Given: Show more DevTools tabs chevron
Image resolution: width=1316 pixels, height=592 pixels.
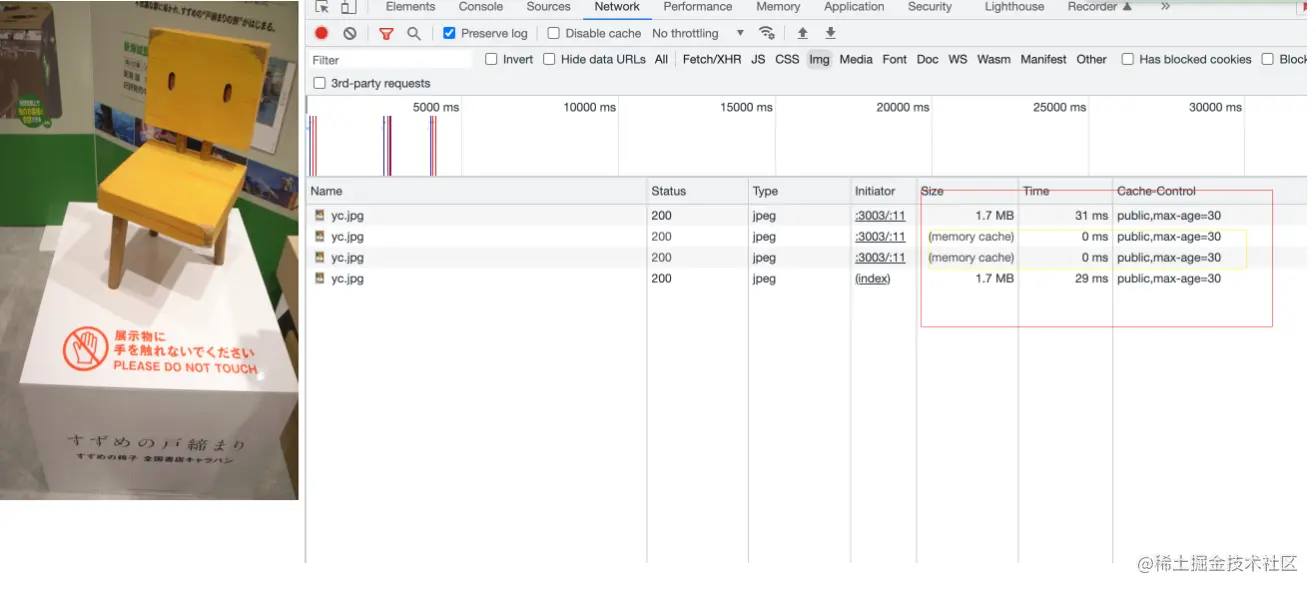Looking at the screenshot, I should pos(1165,6).
